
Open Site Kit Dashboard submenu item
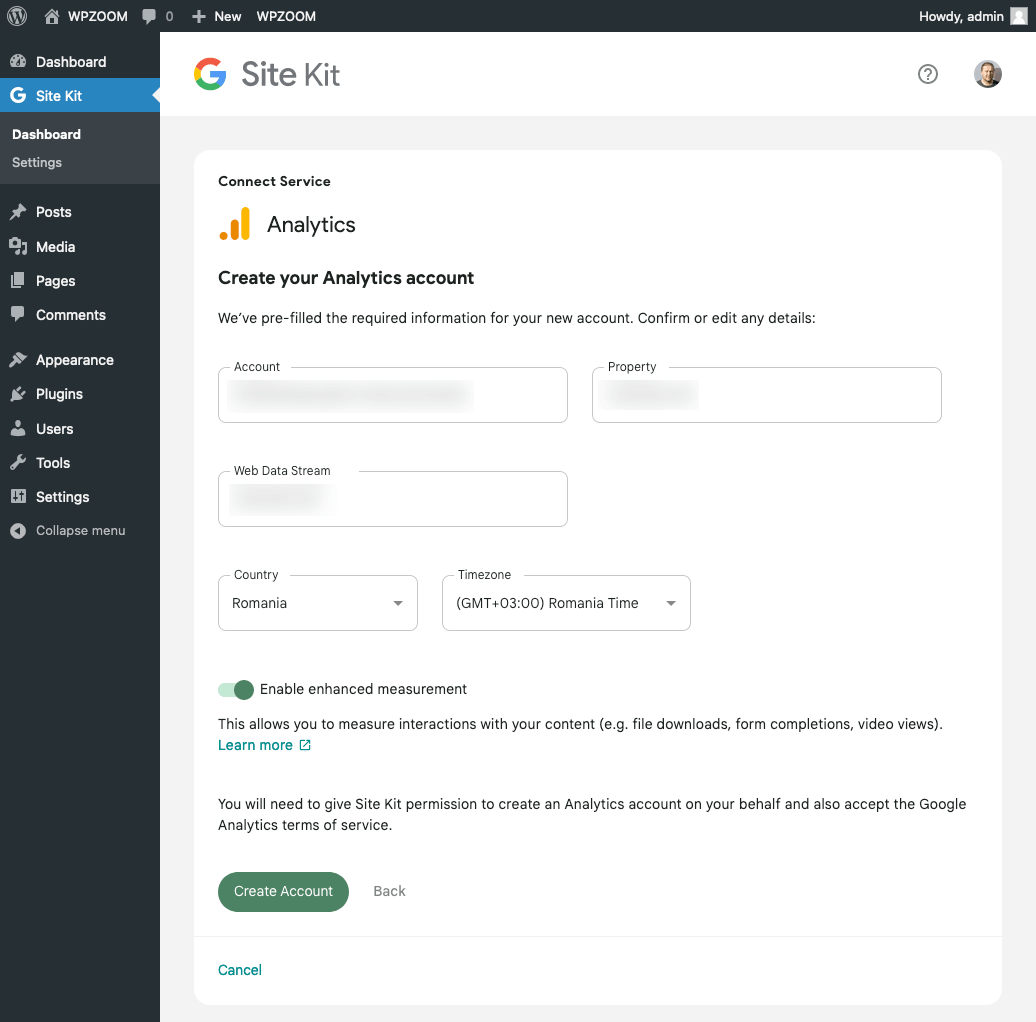[x=46, y=134]
